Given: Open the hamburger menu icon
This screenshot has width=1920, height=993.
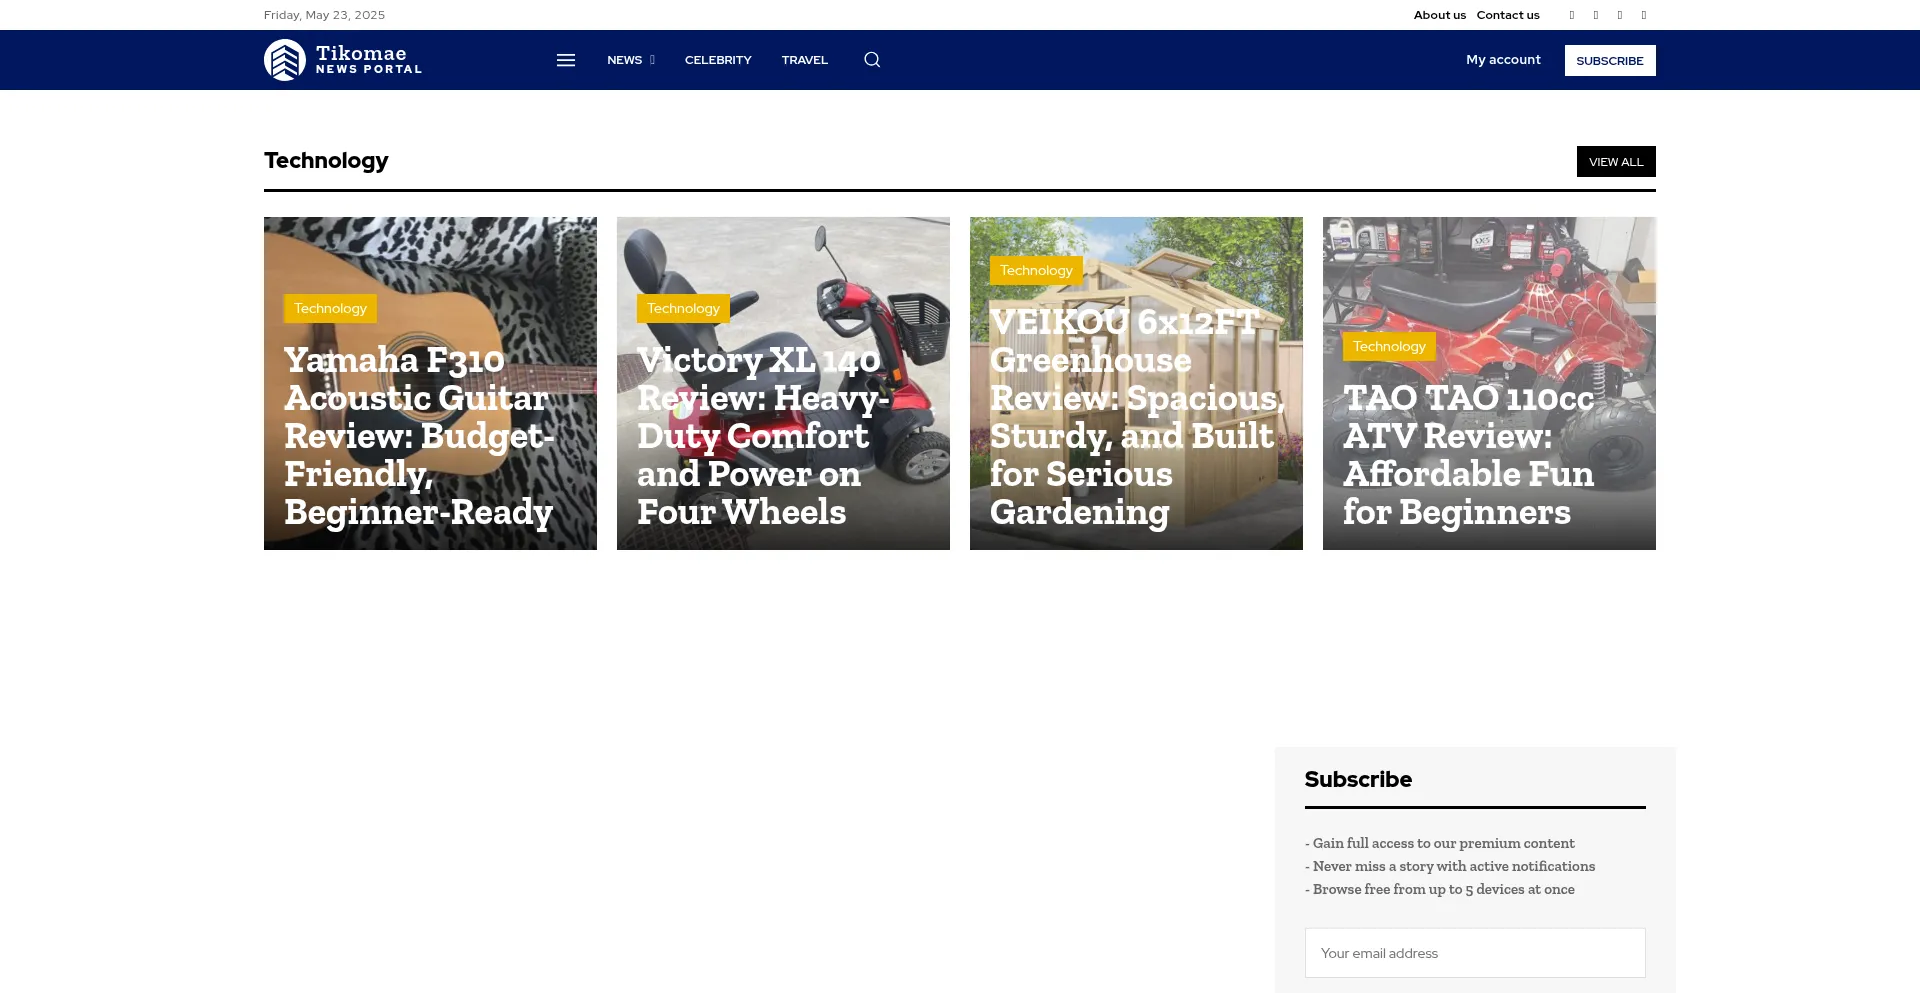Looking at the screenshot, I should 566,60.
